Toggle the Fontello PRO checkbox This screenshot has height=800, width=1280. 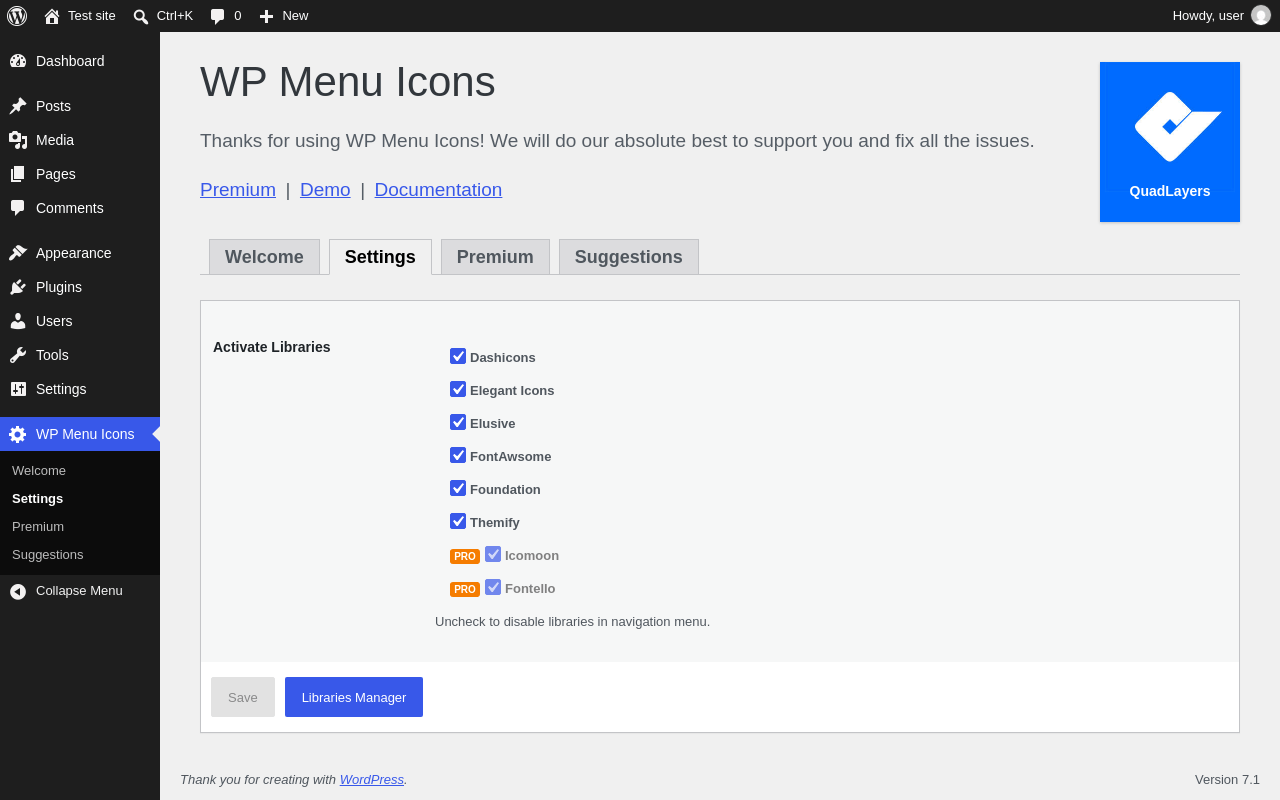coord(493,587)
